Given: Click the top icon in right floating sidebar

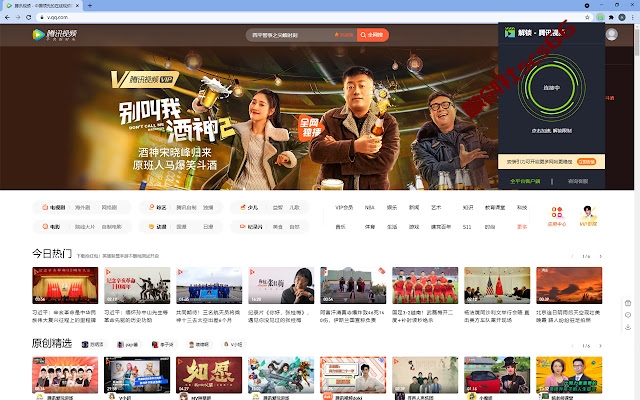Looking at the screenshot, I should [x=628, y=303].
